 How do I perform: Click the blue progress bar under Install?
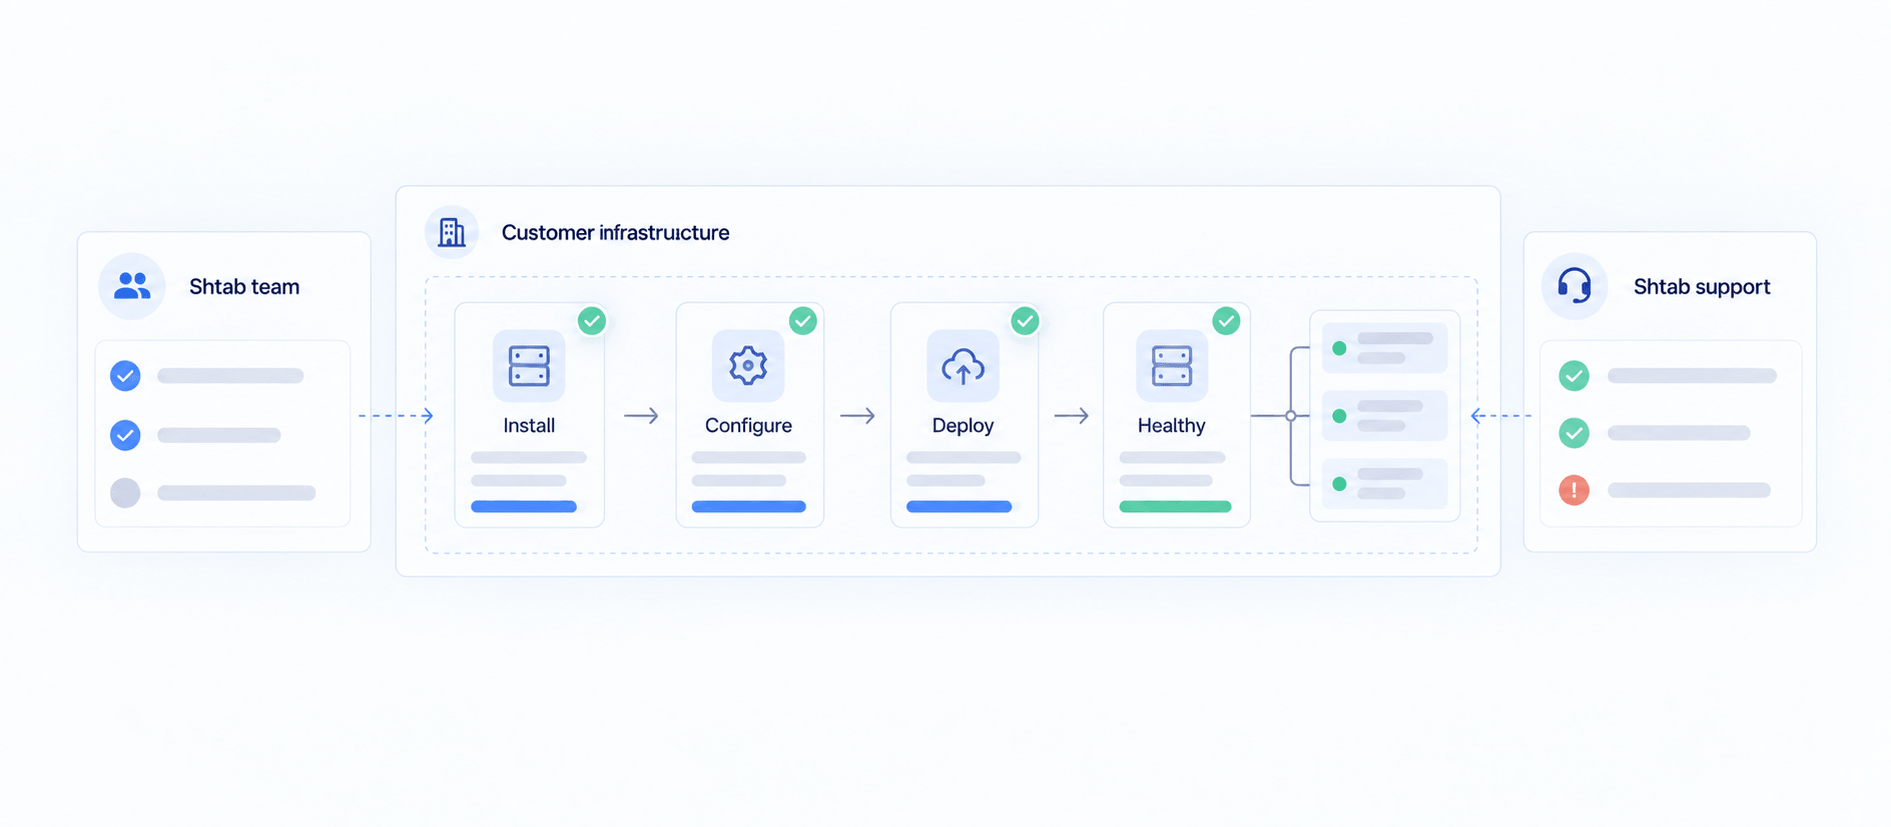524,507
